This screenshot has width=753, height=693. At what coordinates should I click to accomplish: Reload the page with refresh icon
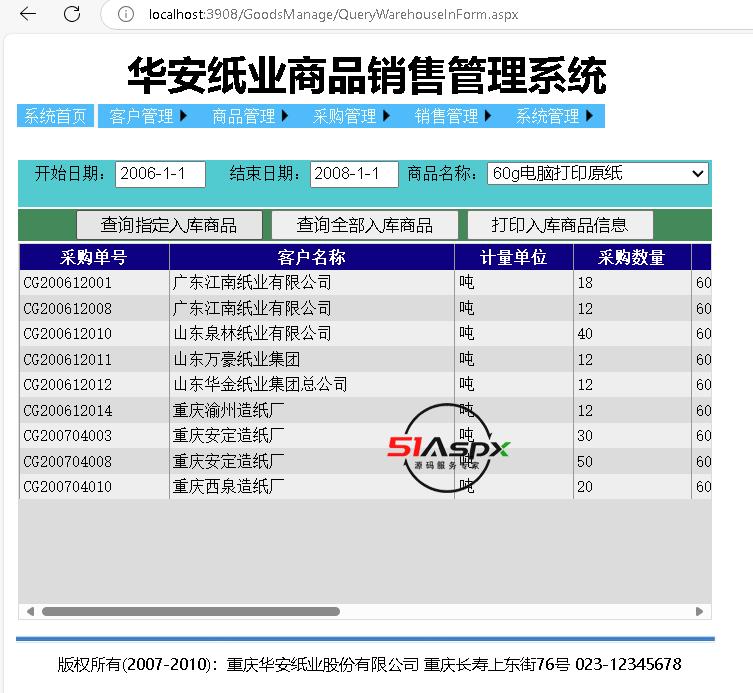tap(72, 14)
